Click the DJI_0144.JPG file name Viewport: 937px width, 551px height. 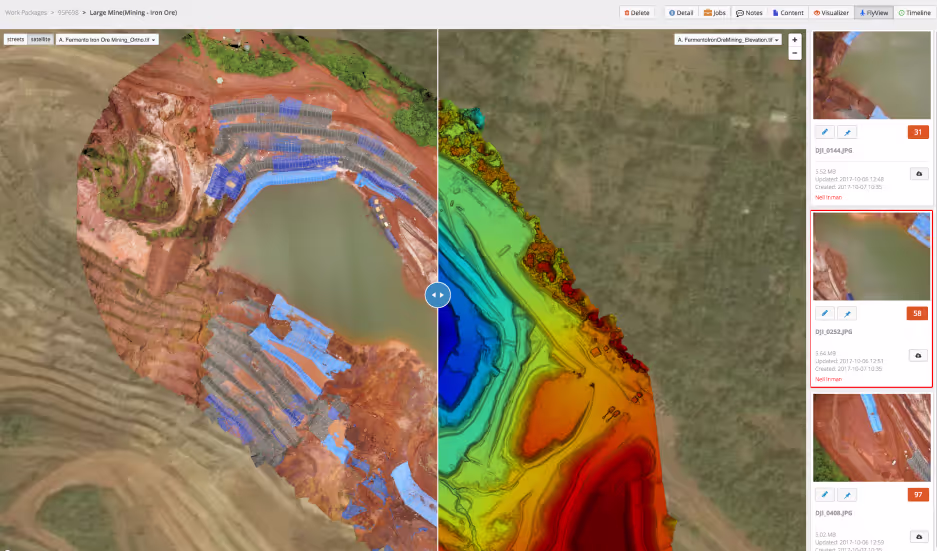(x=834, y=151)
